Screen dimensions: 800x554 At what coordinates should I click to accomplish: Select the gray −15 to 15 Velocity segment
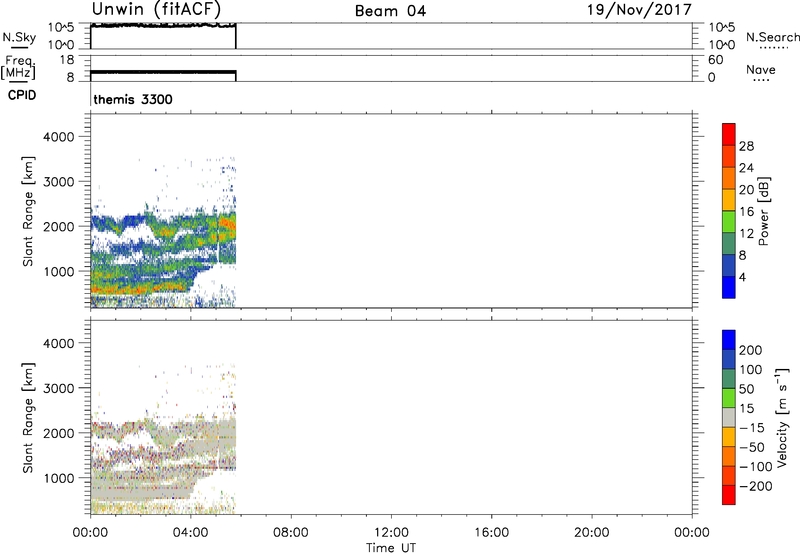click(x=729, y=417)
